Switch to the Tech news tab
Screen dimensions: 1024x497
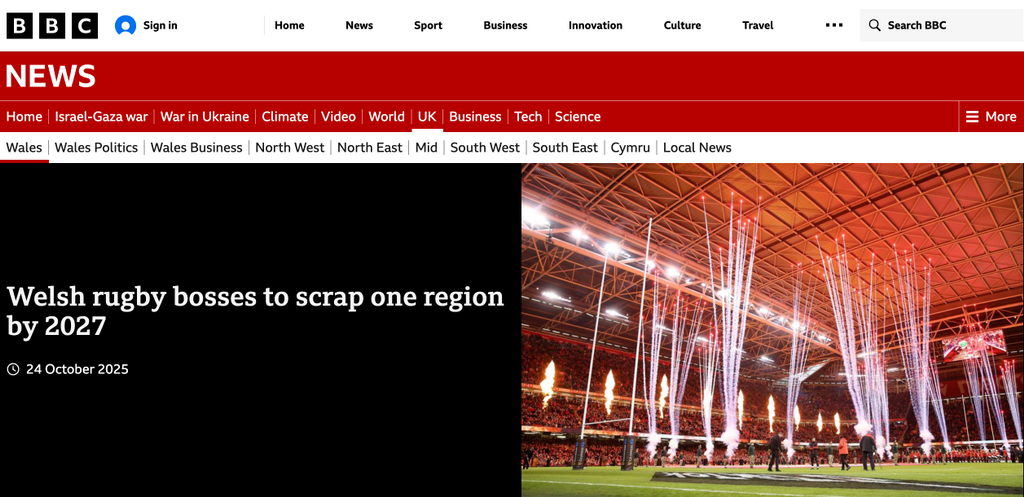coord(528,117)
